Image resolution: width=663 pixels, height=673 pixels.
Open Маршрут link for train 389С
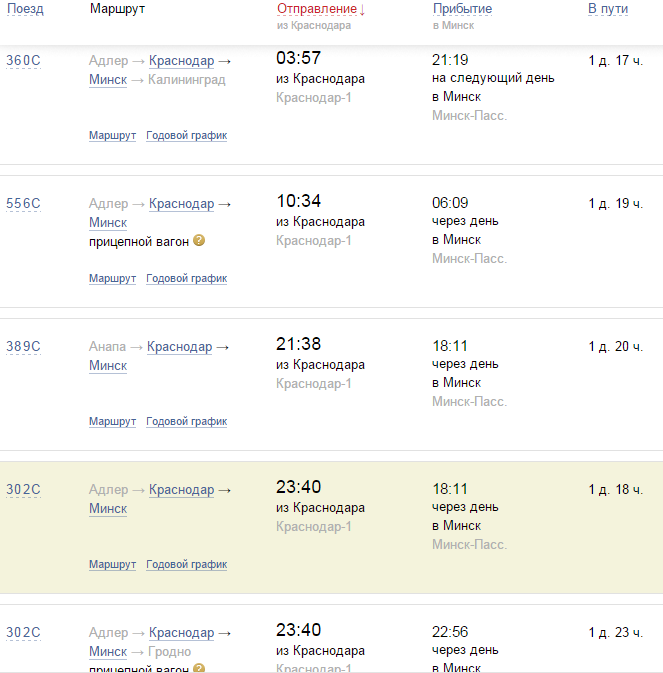112,421
